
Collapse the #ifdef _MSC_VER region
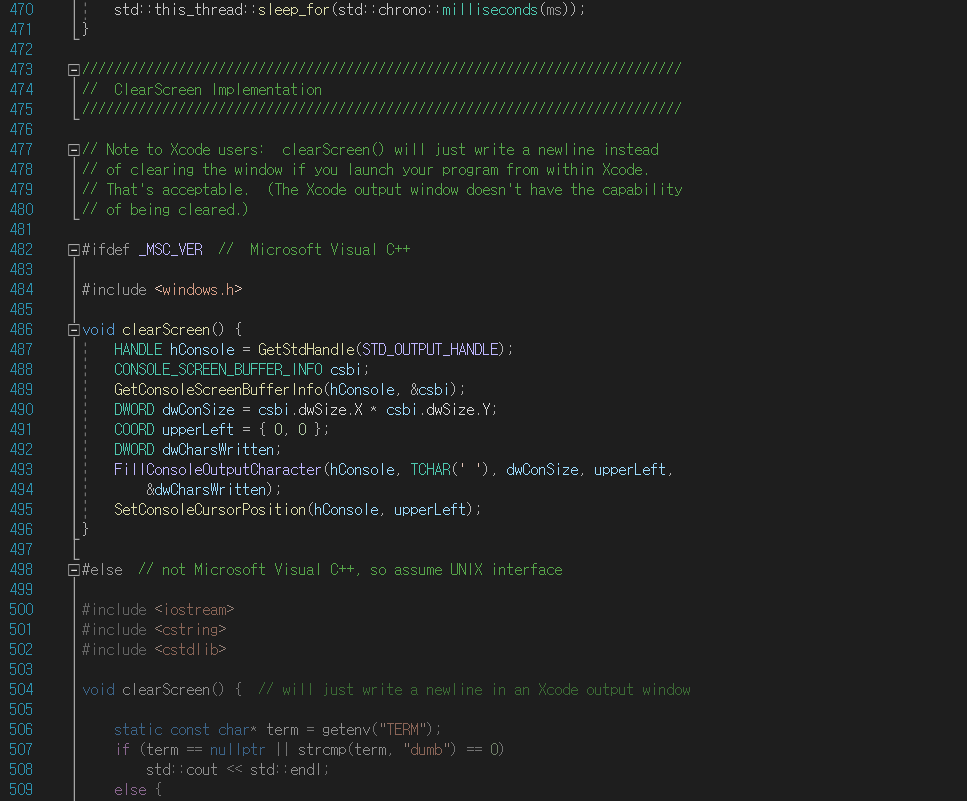pos(72,249)
